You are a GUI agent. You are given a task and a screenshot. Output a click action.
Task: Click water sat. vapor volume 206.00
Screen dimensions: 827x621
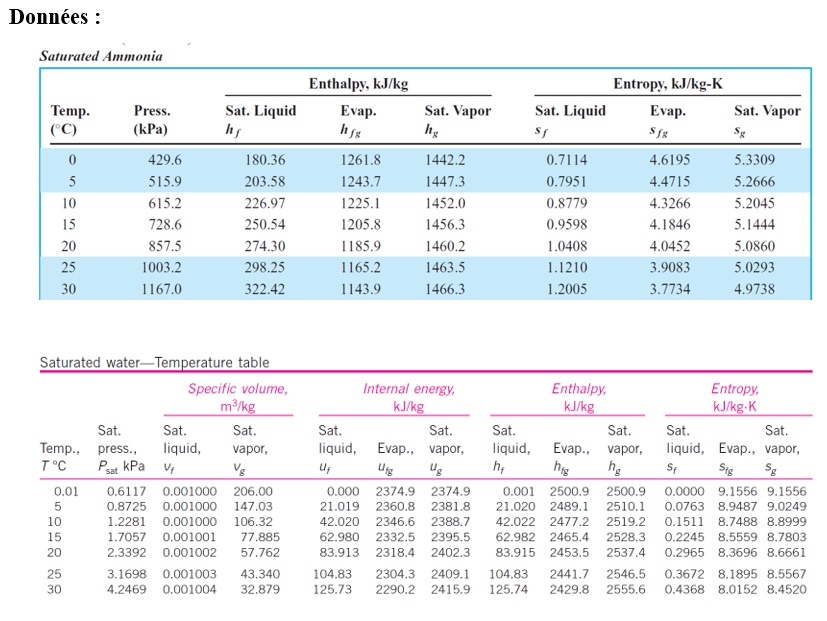coord(252,491)
